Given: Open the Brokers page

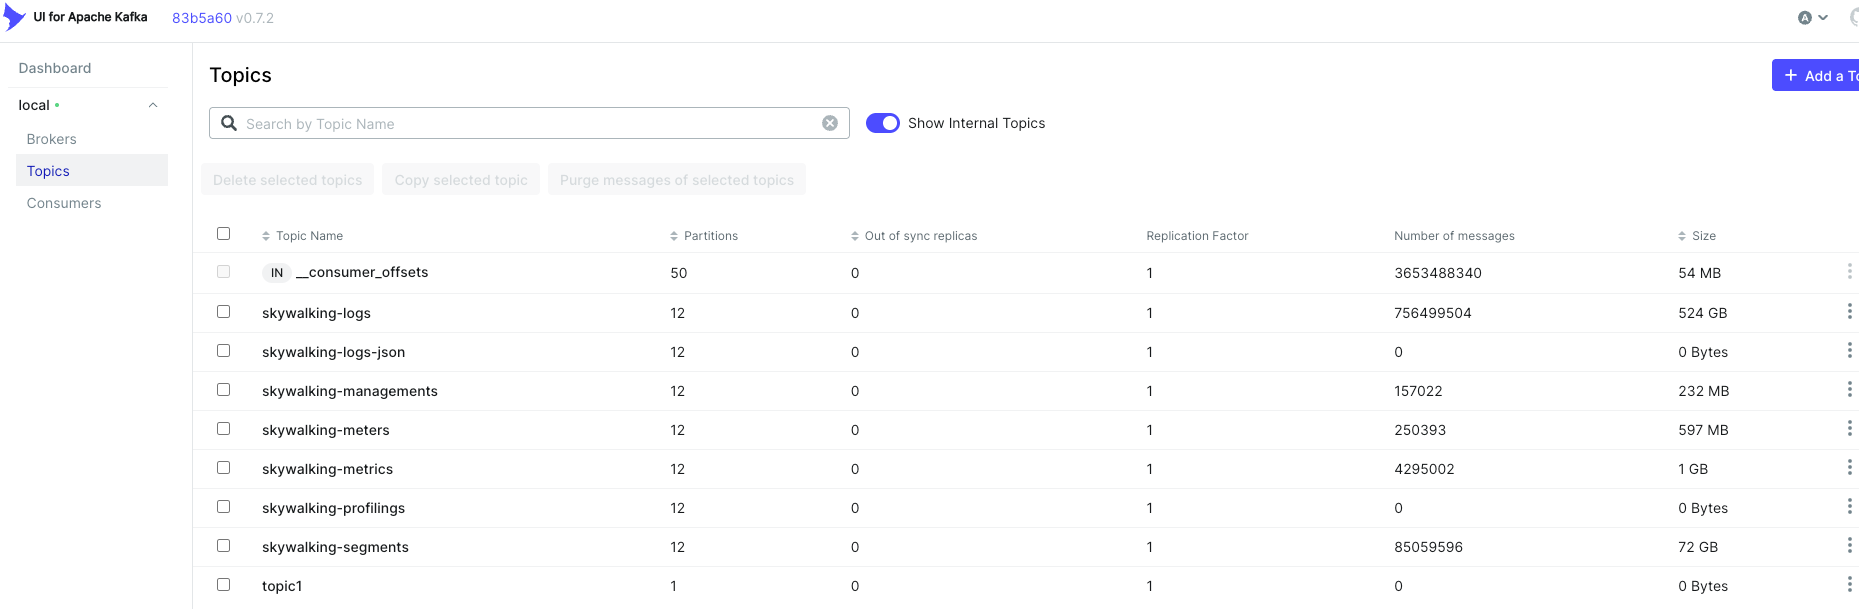Looking at the screenshot, I should click(52, 139).
